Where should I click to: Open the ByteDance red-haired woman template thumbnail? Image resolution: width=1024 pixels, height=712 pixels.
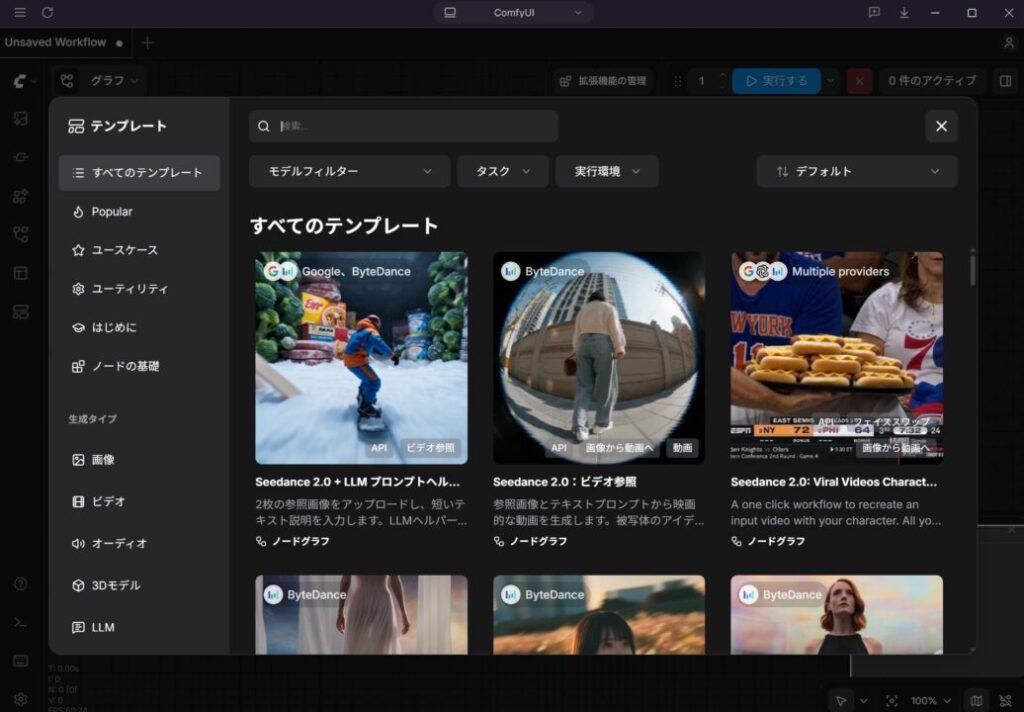[837, 615]
